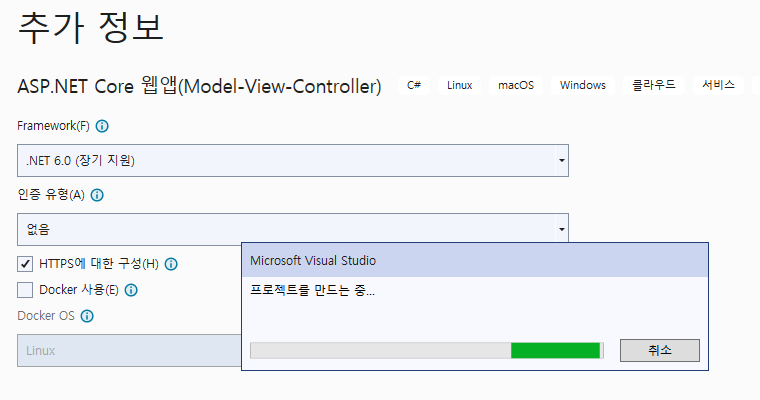Click the 프로젝트를 만드는 중... status text

pos(312,290)
